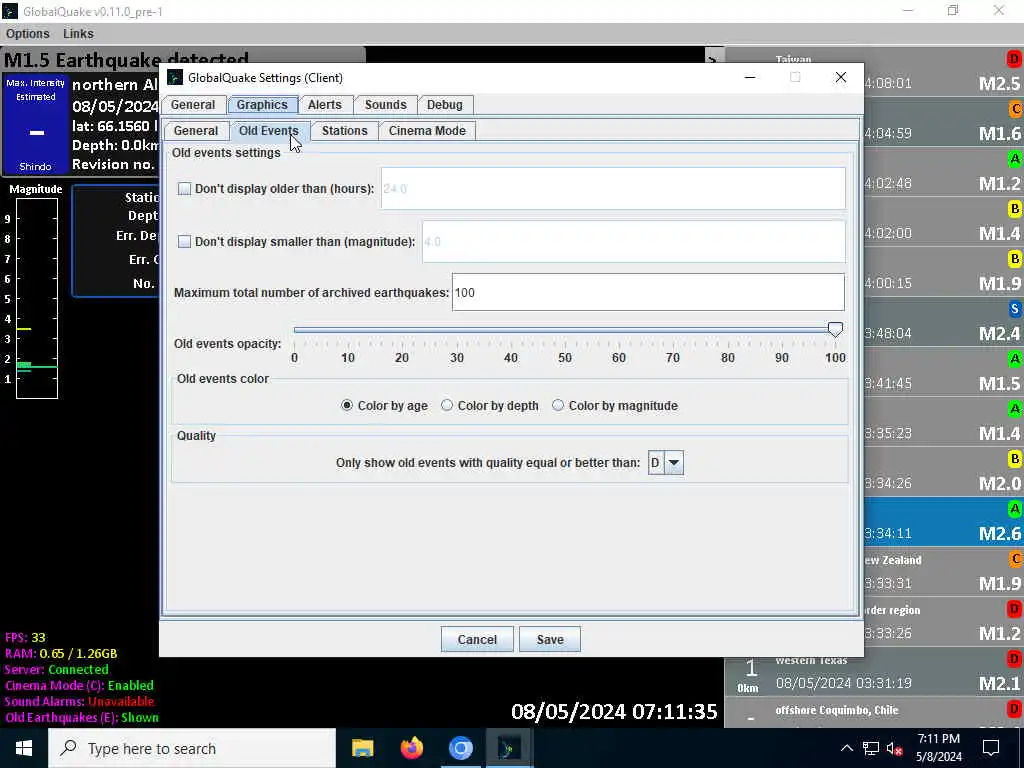Click the Cinema Mode (C) status text

79,685
